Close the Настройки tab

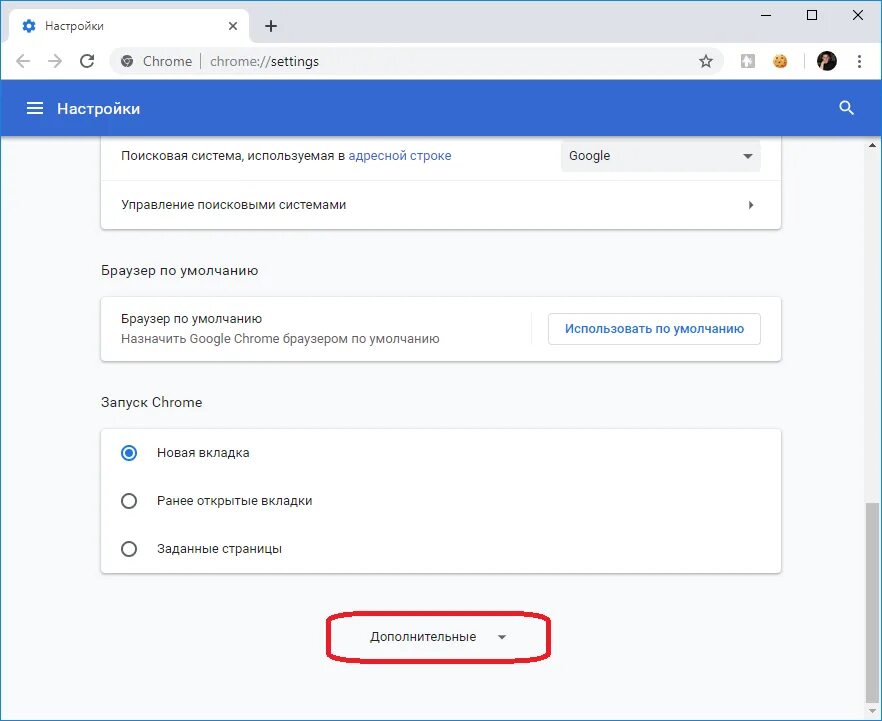click(233, 26)
